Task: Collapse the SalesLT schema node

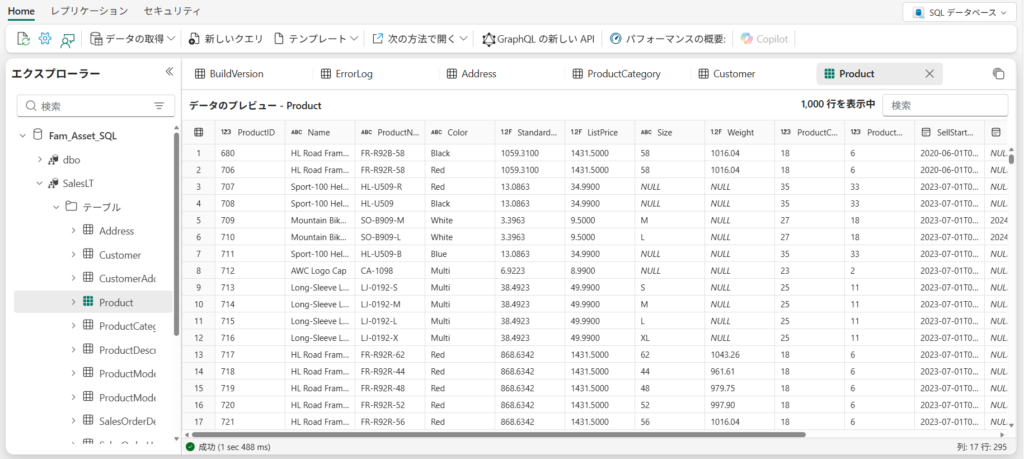Action: [x=40, y=183]
